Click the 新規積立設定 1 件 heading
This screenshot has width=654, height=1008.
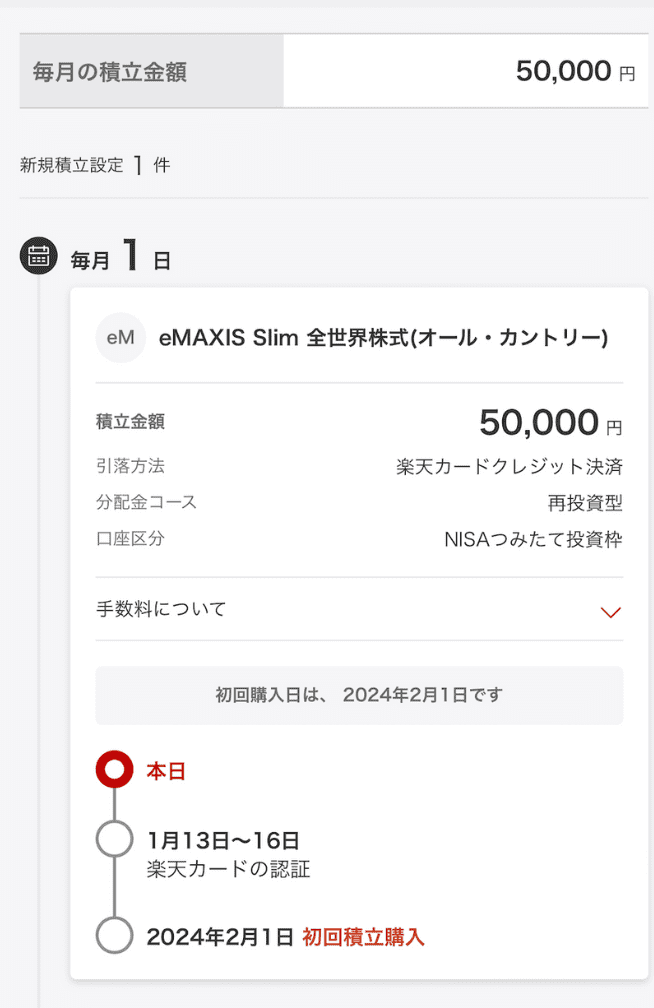click(x=95, y=165)
